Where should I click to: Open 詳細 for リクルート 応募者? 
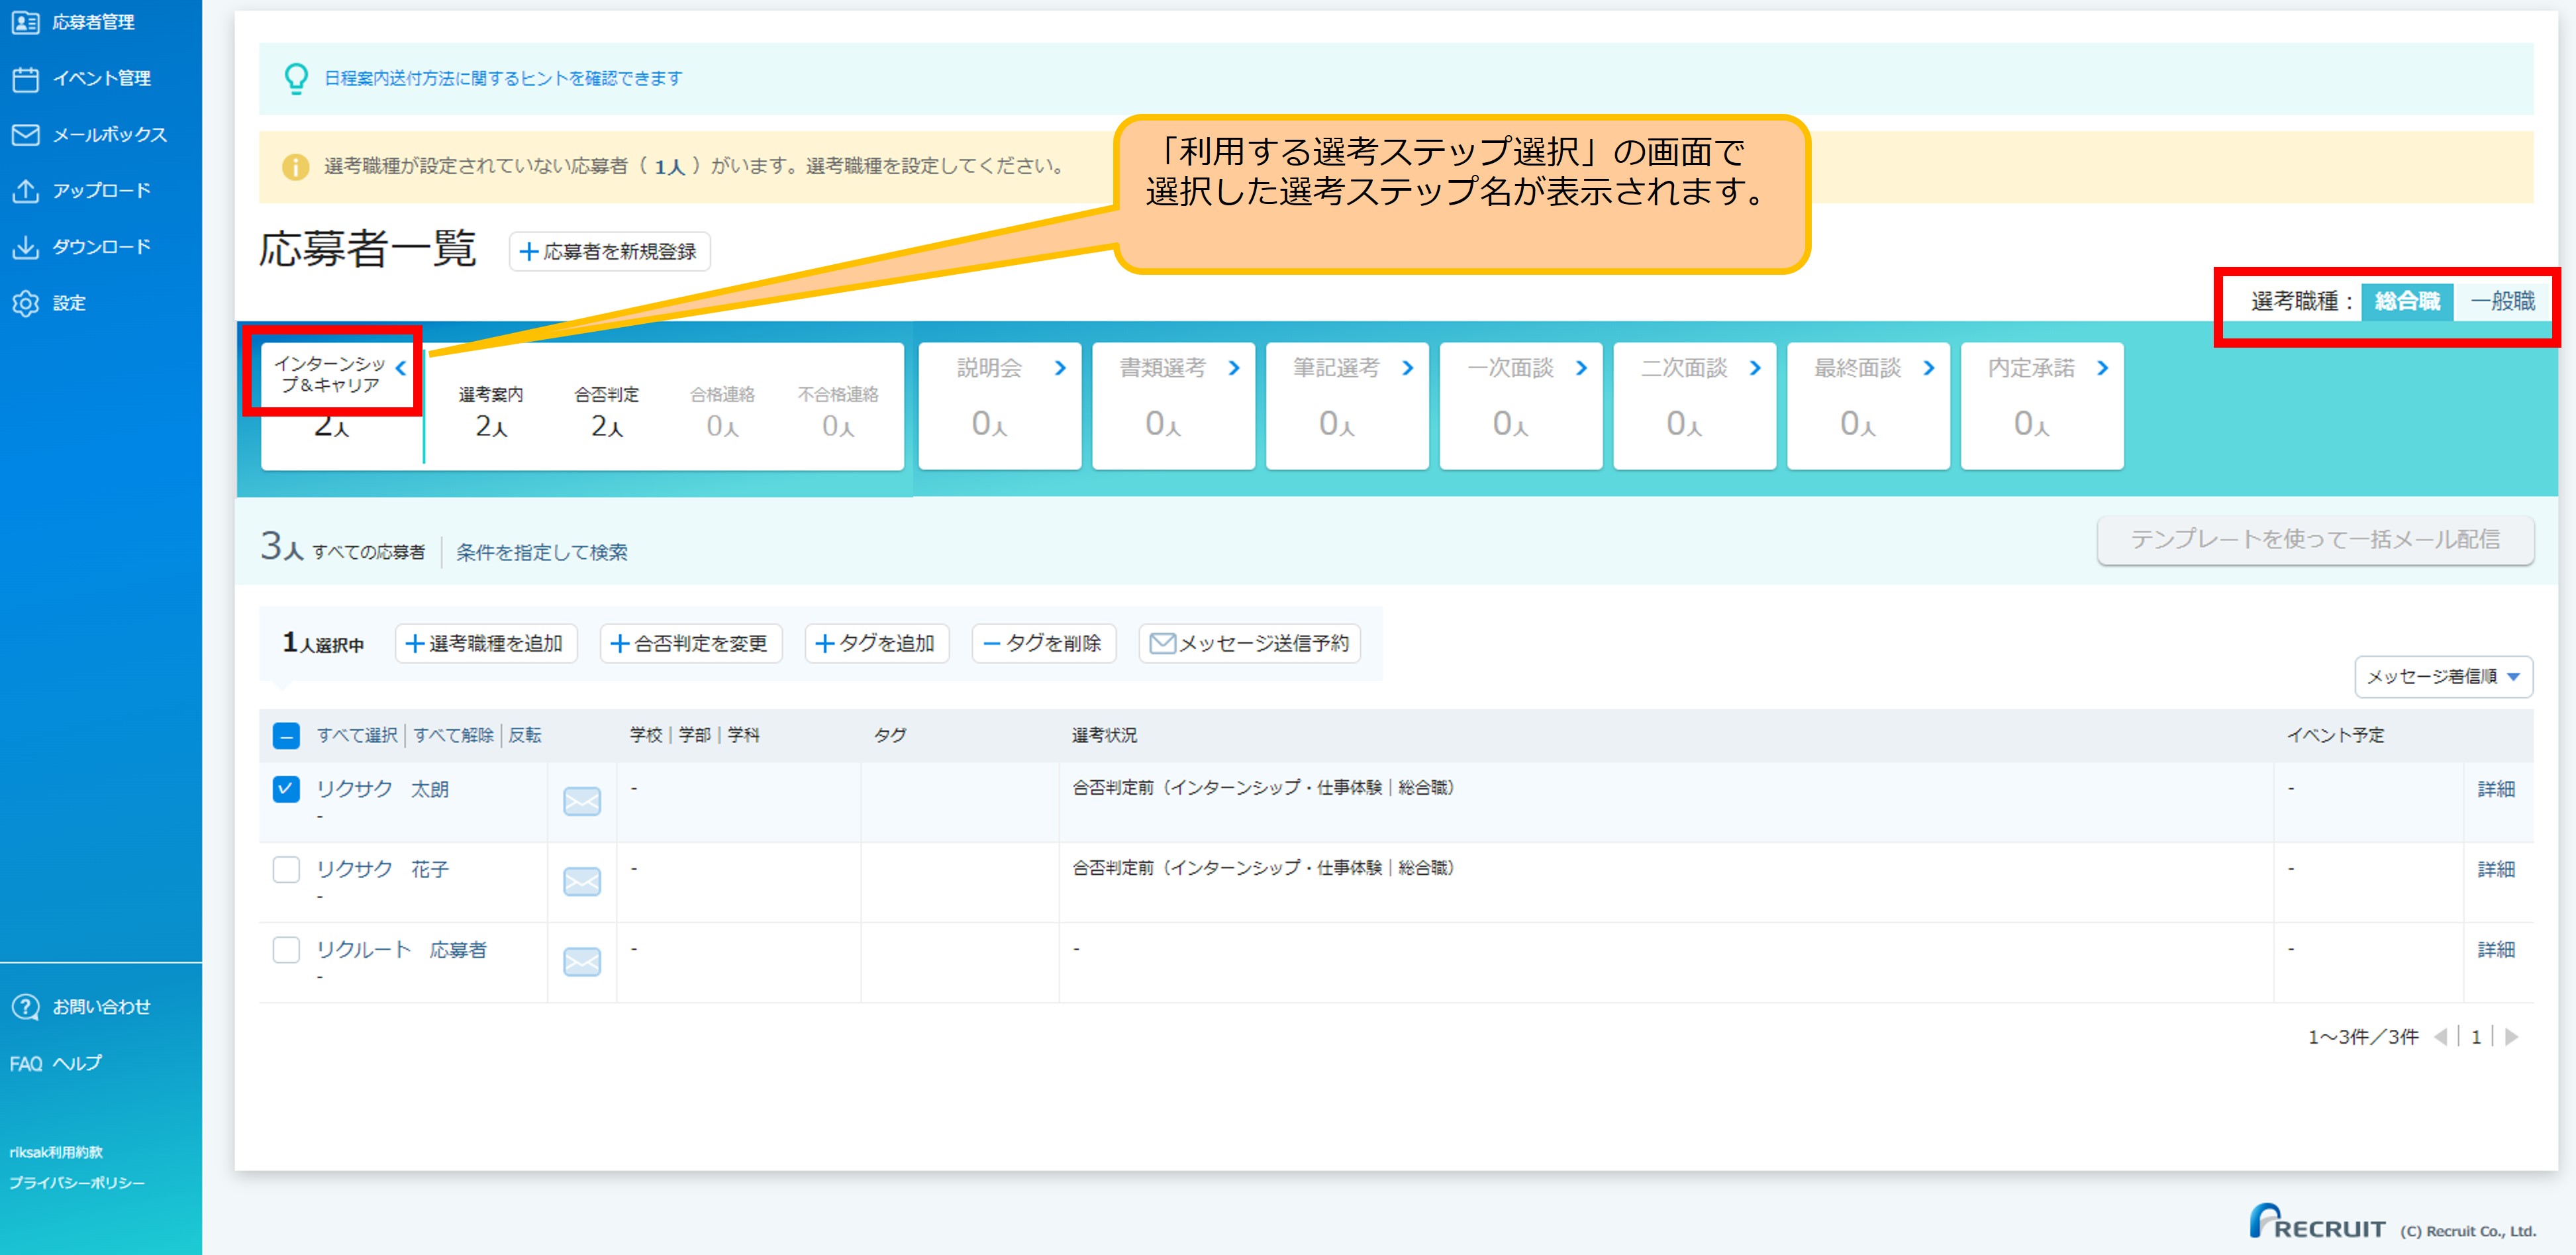(2496, 949)
